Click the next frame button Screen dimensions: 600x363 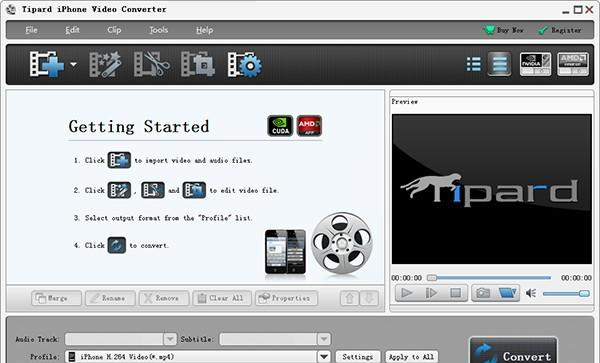pos(431,293)
